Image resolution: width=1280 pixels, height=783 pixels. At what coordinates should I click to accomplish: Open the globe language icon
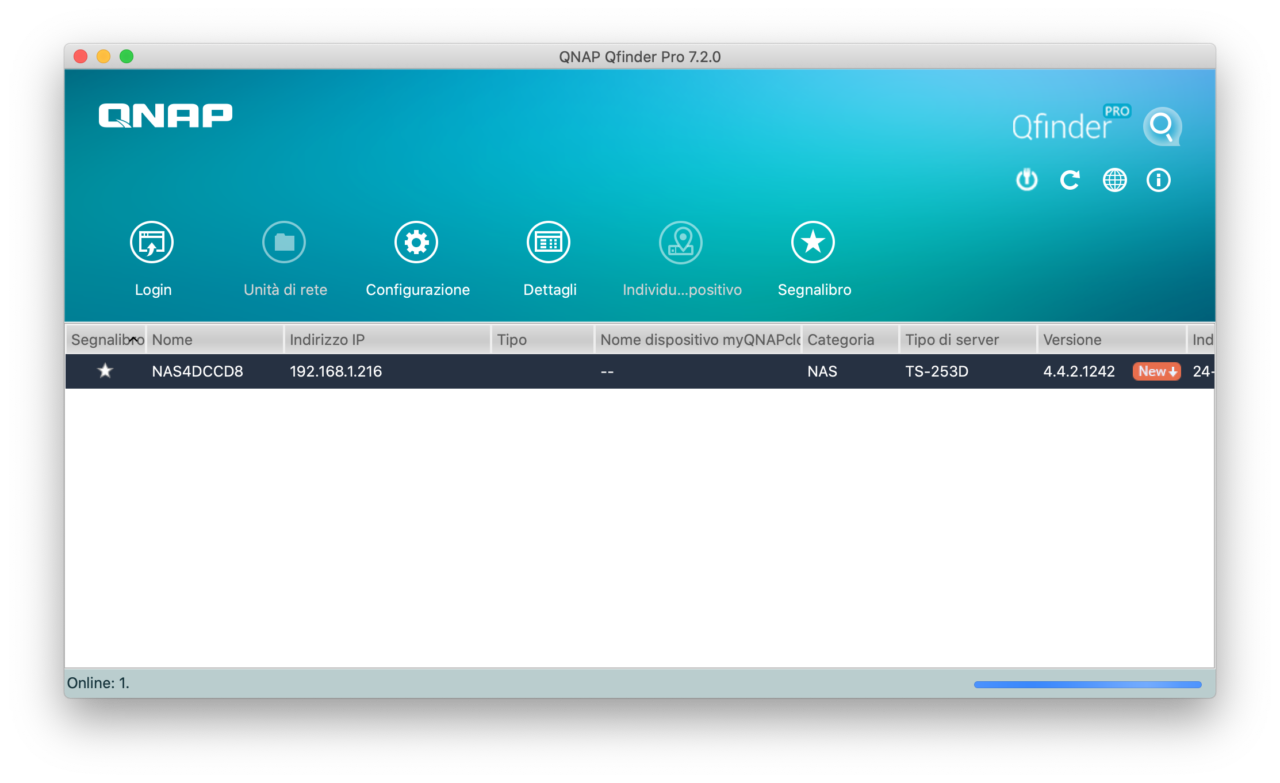point(1114,179)
